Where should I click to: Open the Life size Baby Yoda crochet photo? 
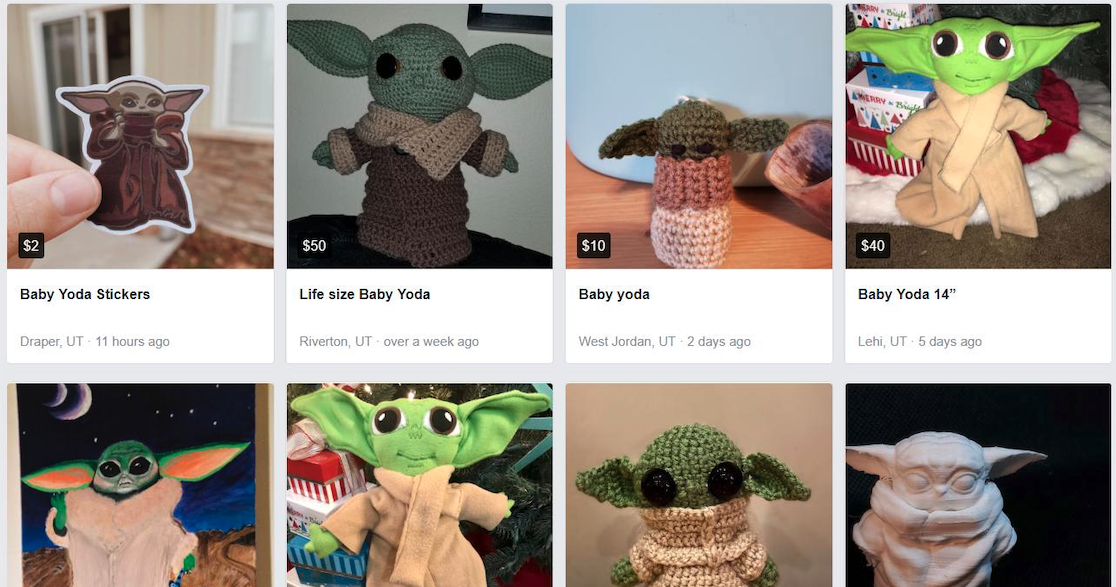pyautogui.click(x=419, y=136)
